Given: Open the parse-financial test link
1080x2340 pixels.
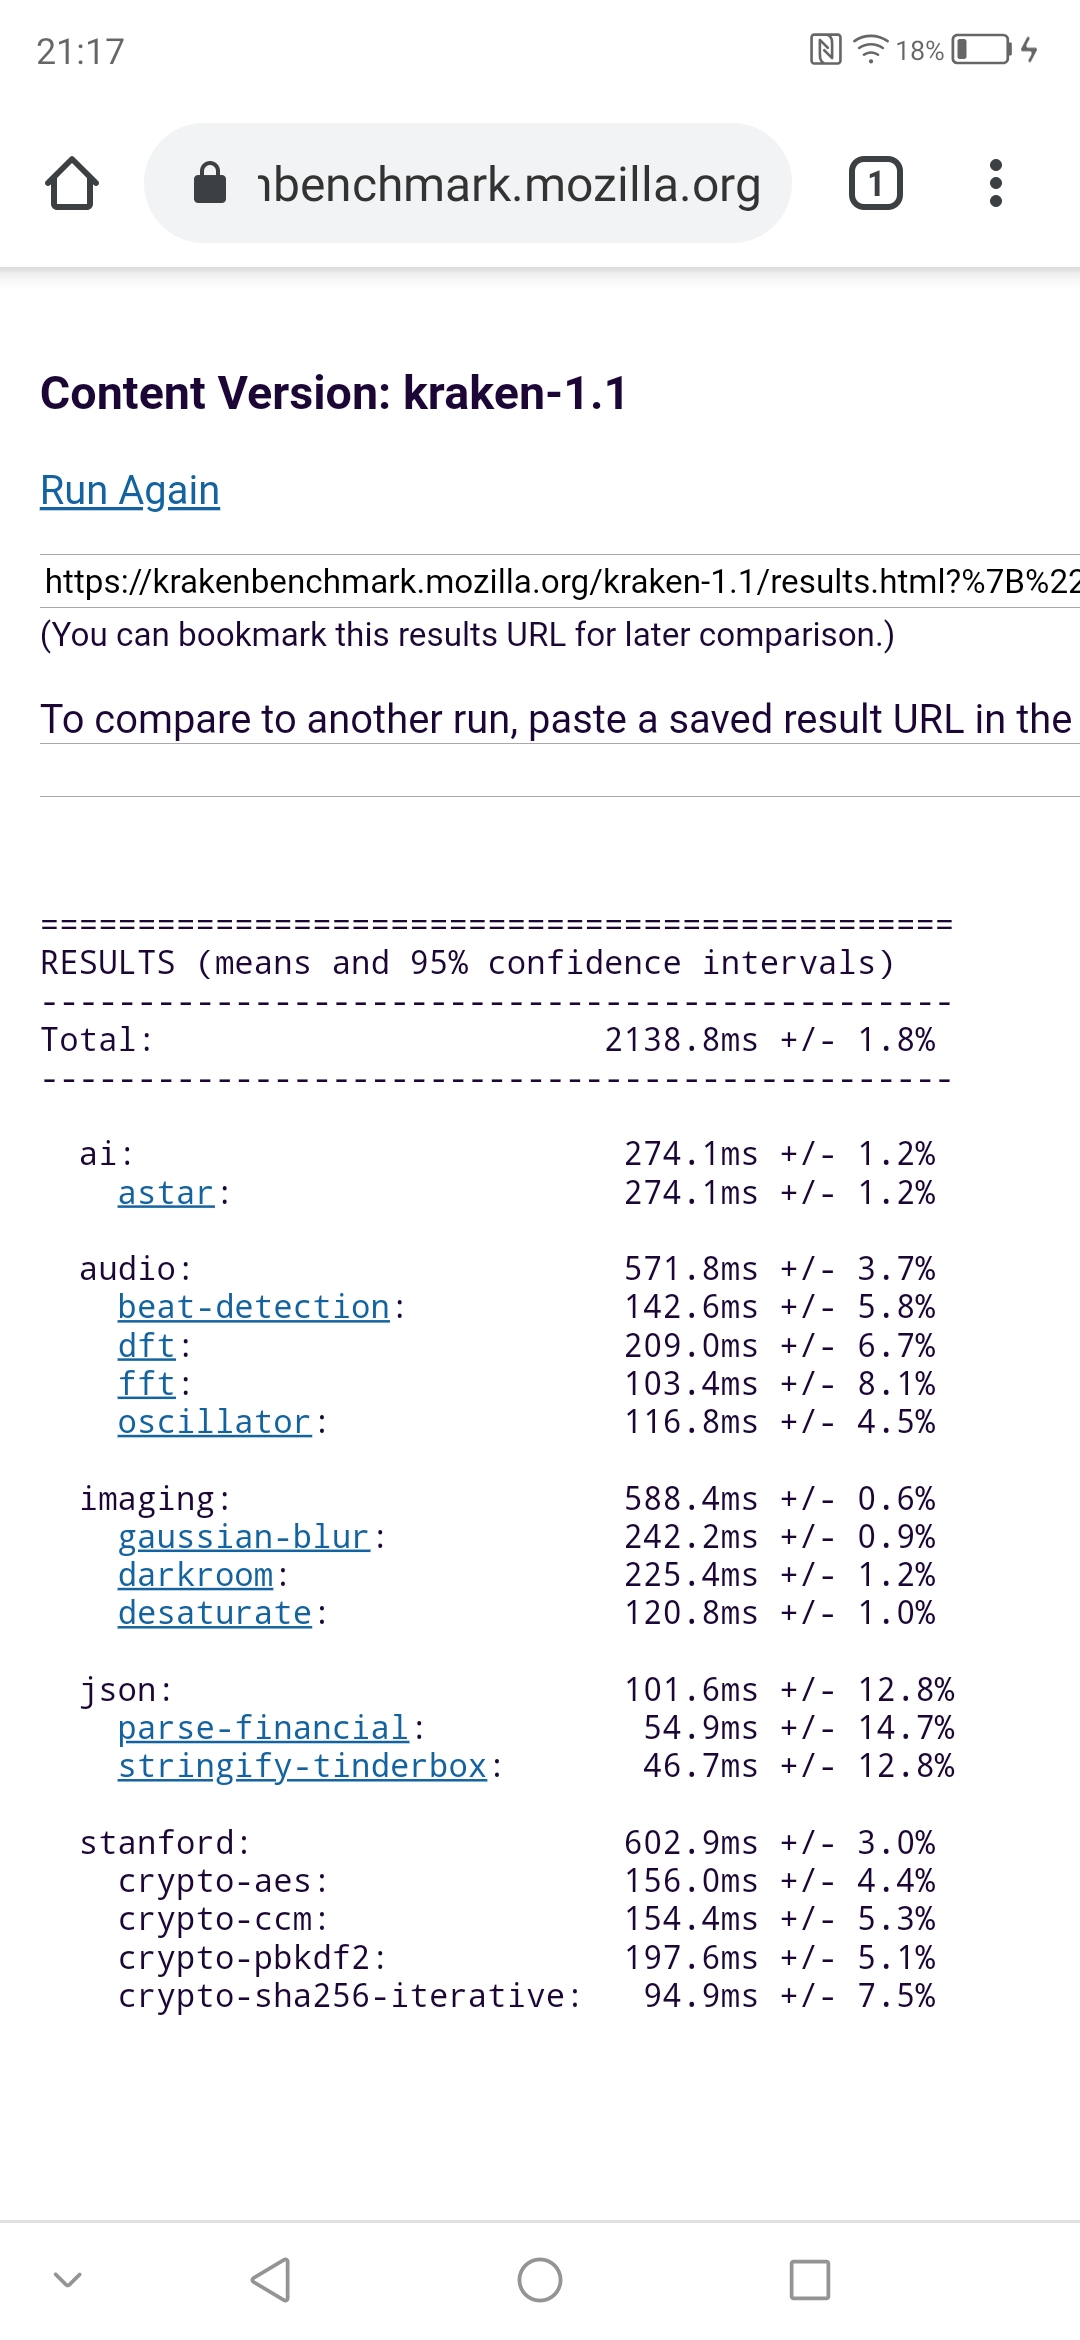Looking at the screenshot, I should click(x=263, y=1728).
